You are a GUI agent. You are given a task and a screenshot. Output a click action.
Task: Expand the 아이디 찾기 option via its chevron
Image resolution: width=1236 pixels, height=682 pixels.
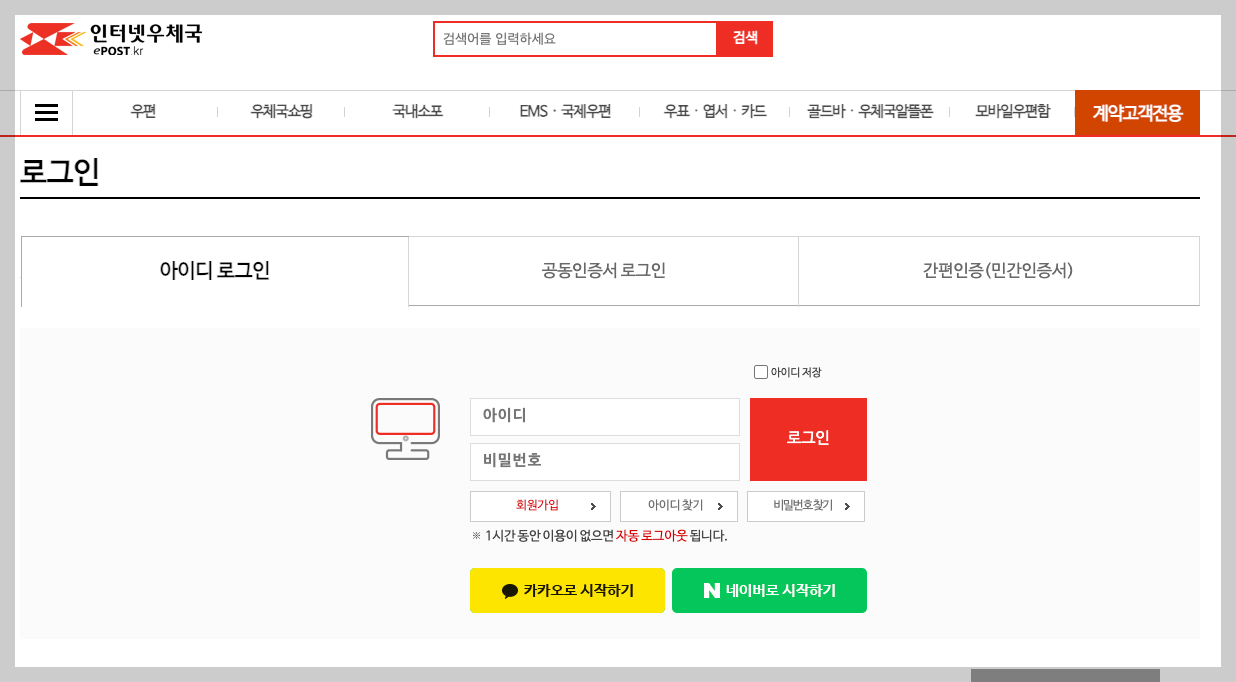tap(722, 506)
